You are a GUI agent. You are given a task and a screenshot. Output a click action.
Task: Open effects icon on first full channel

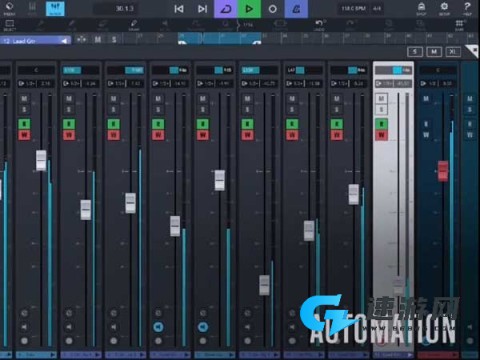24,313
